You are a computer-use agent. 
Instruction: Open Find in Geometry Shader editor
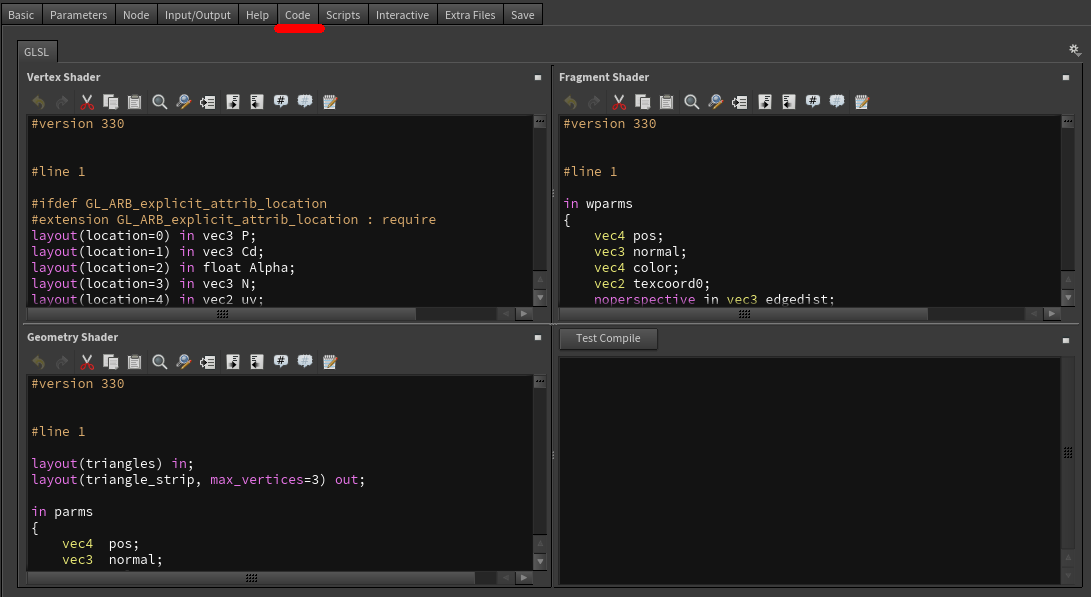pyautogui.click(x=159, y=362)
